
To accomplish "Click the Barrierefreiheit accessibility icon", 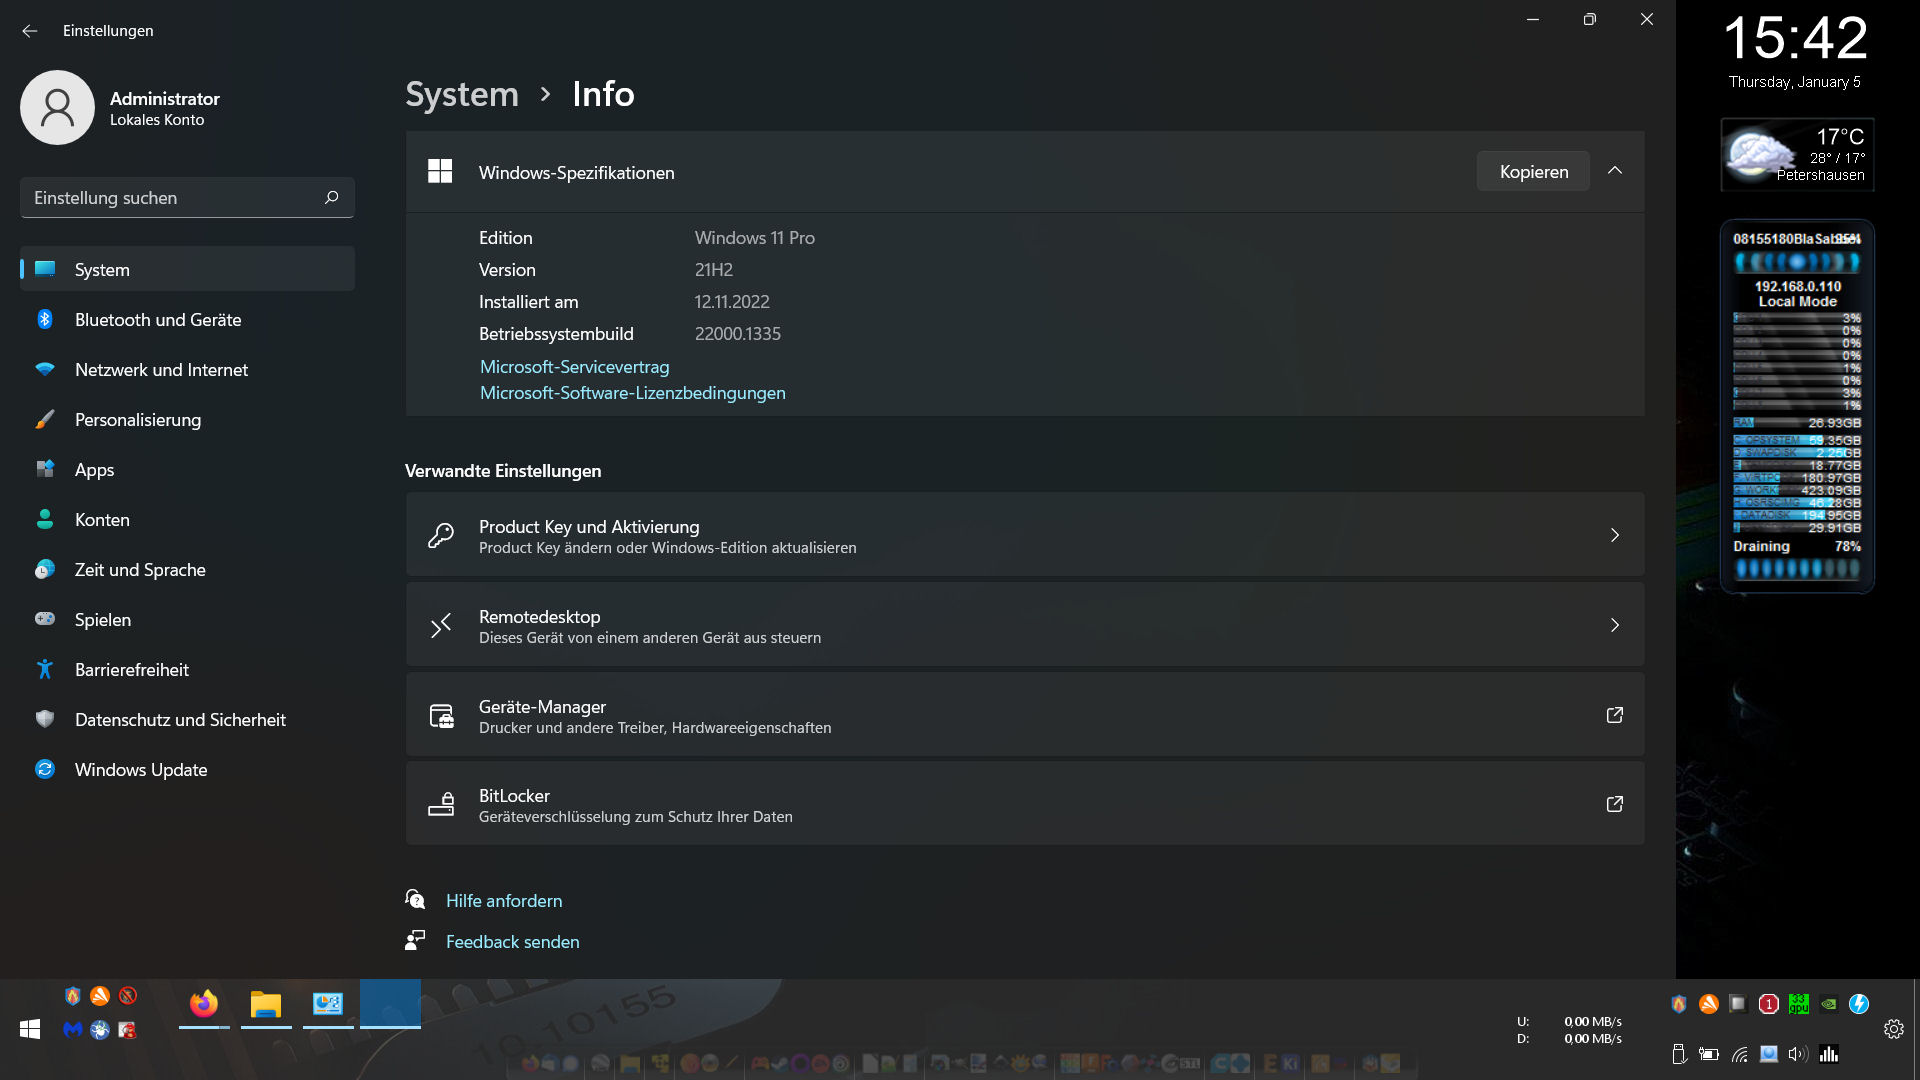I will click(45, 669).
